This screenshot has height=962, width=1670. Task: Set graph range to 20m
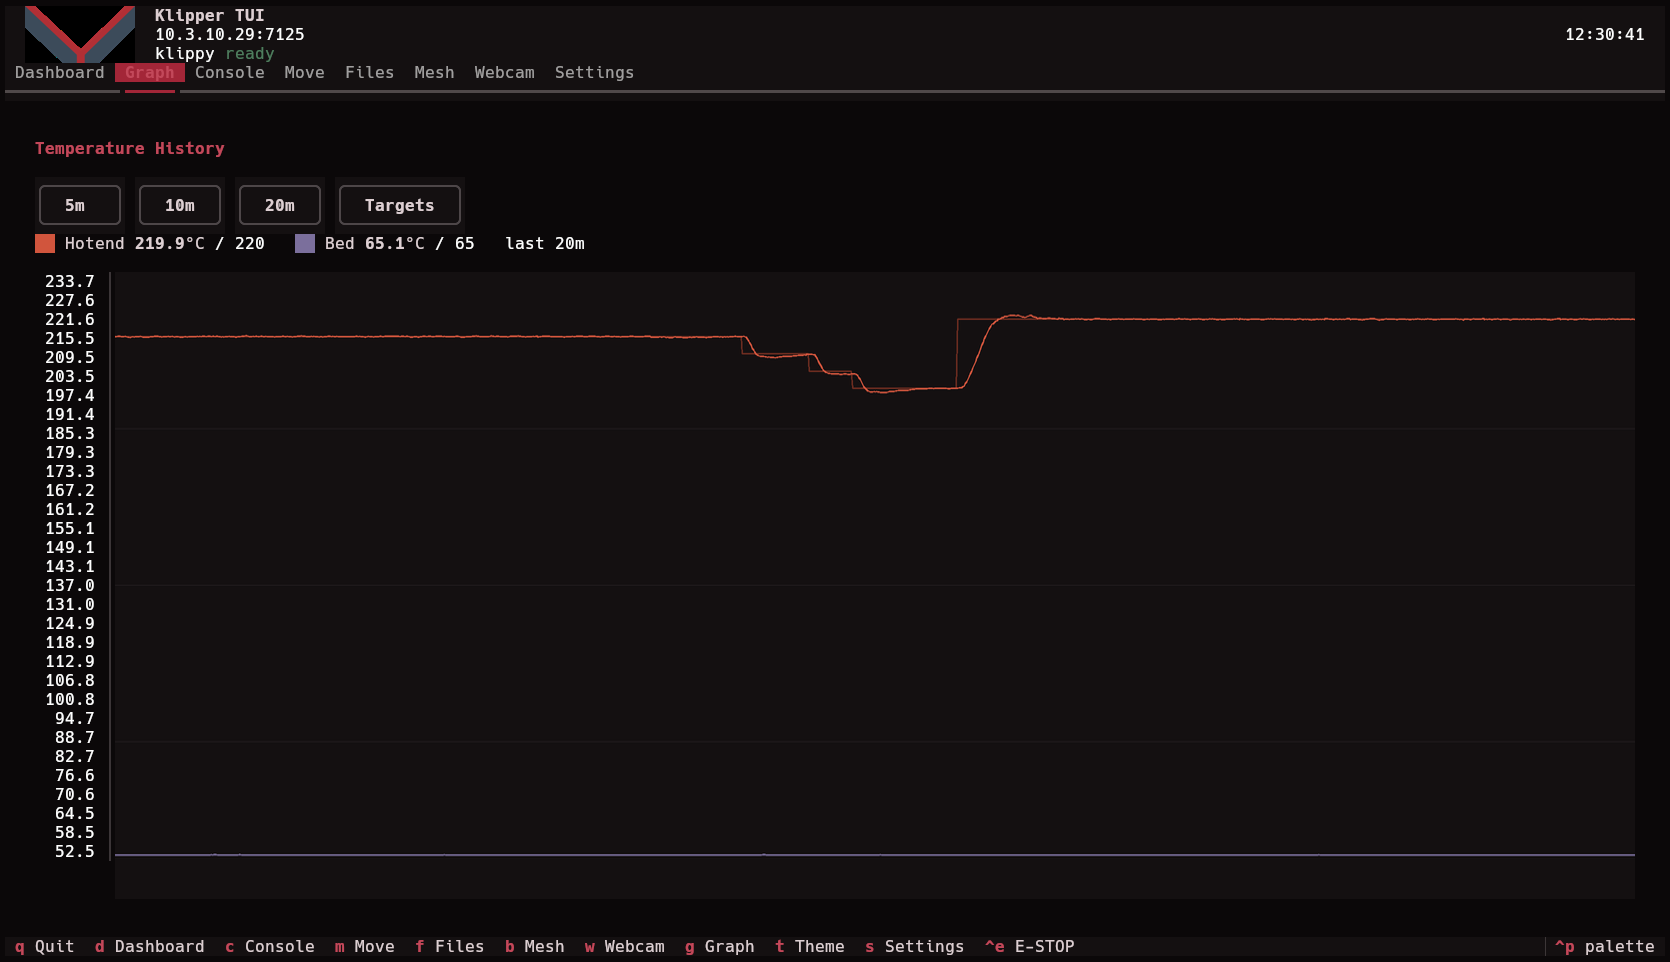pyautogui.click(x=280, y=205)
